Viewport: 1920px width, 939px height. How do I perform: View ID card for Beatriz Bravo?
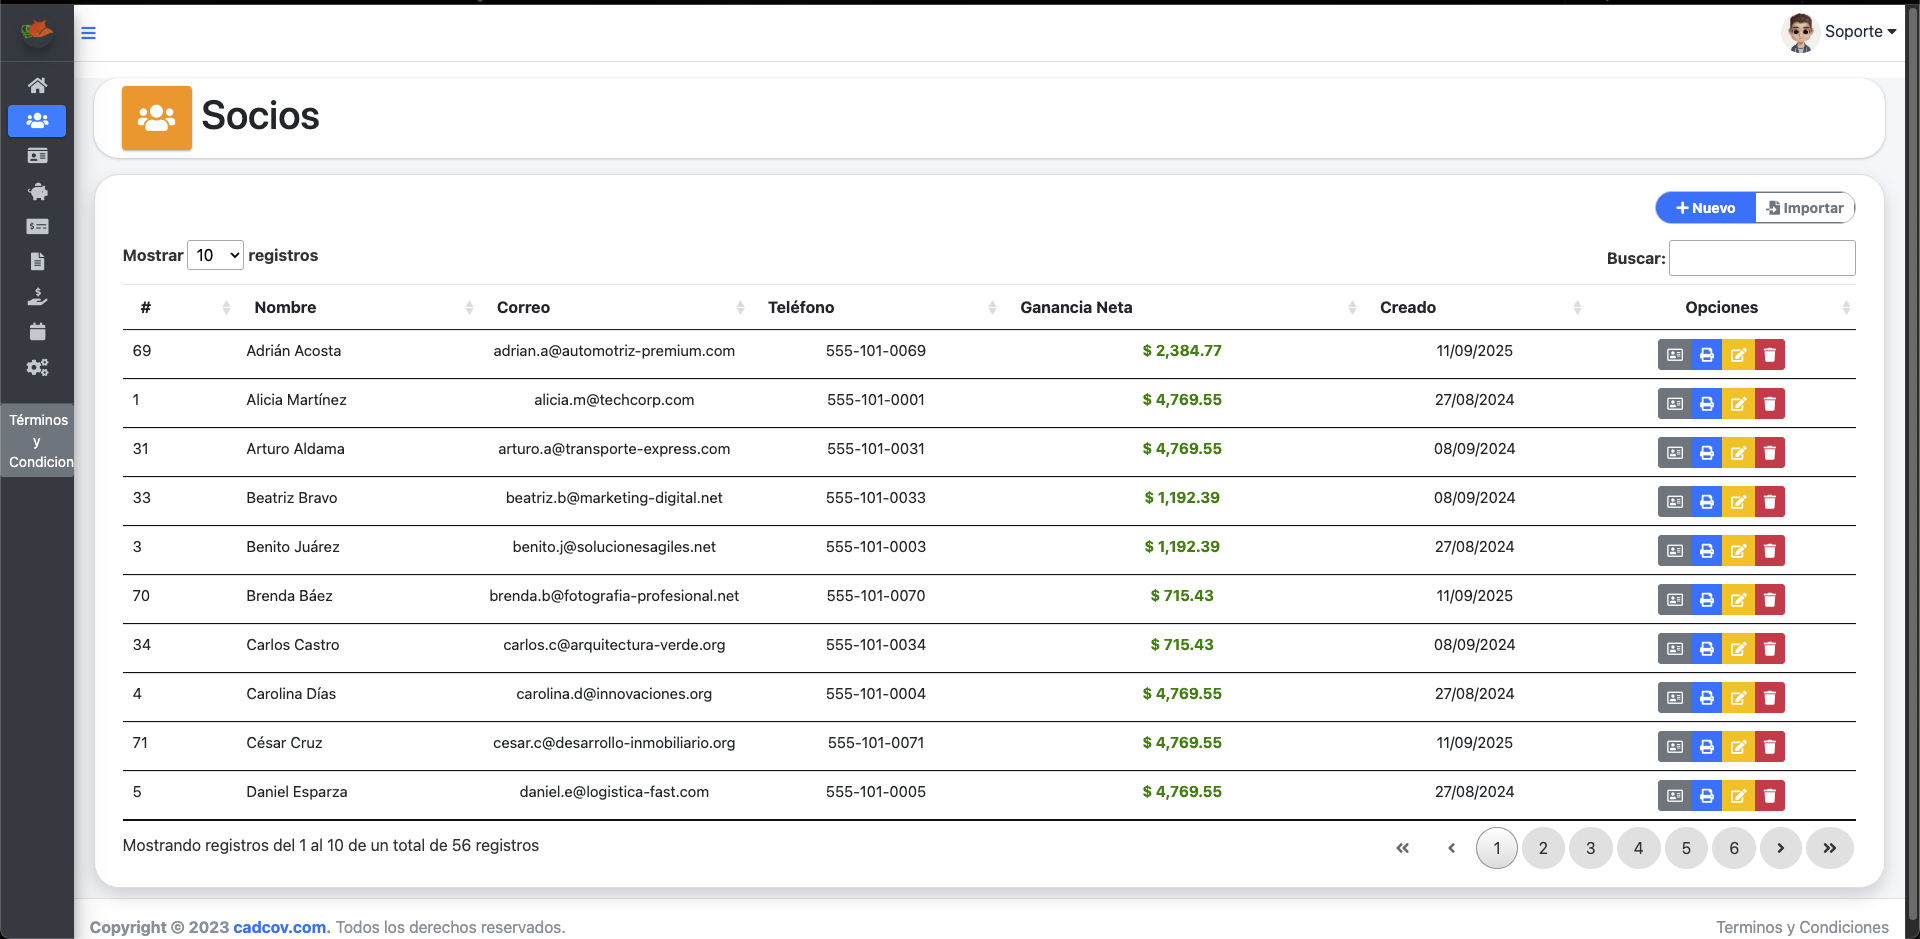click(x=1675, y=502)
